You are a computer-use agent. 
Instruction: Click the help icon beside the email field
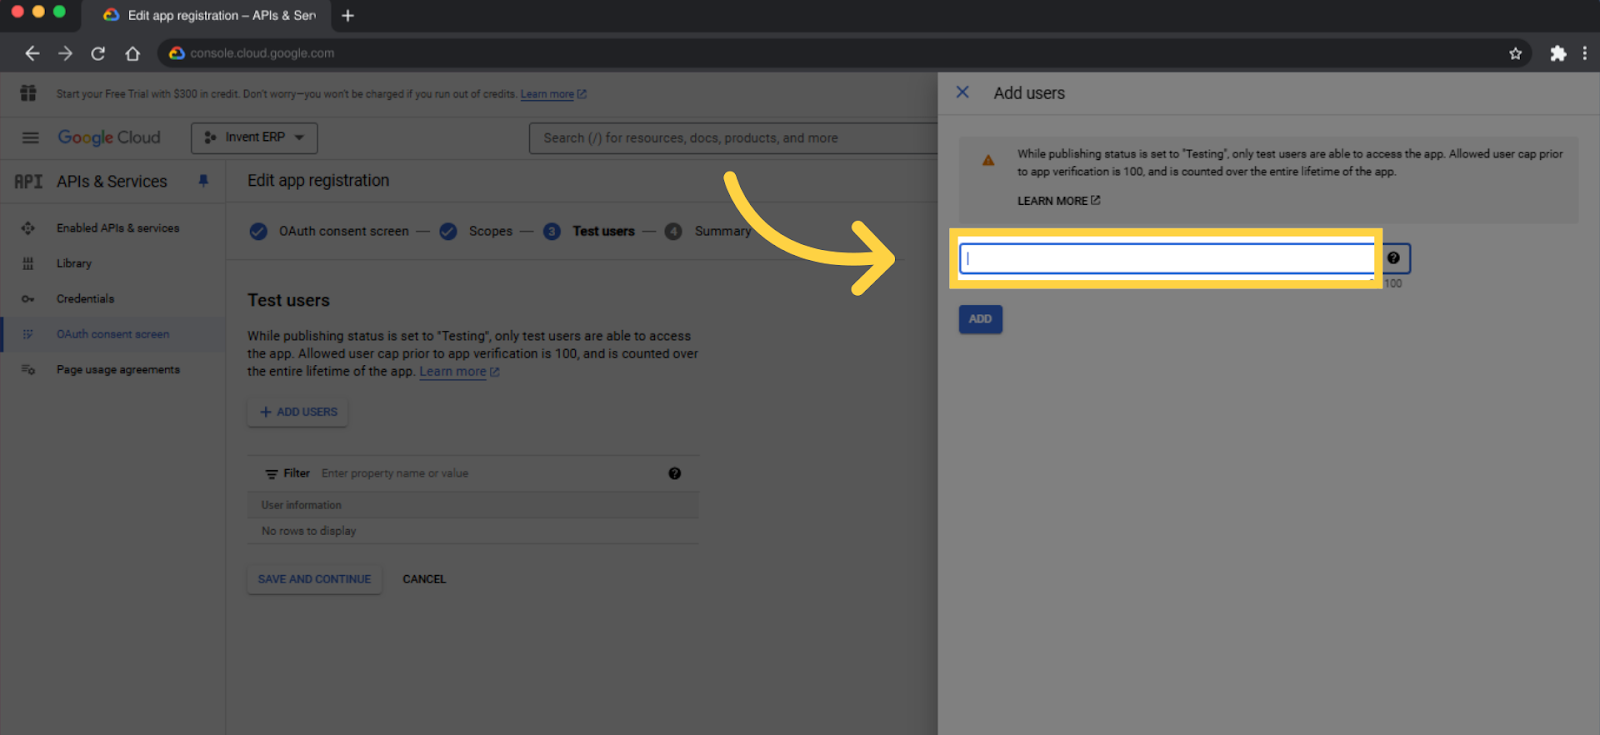coord(1393,258)
